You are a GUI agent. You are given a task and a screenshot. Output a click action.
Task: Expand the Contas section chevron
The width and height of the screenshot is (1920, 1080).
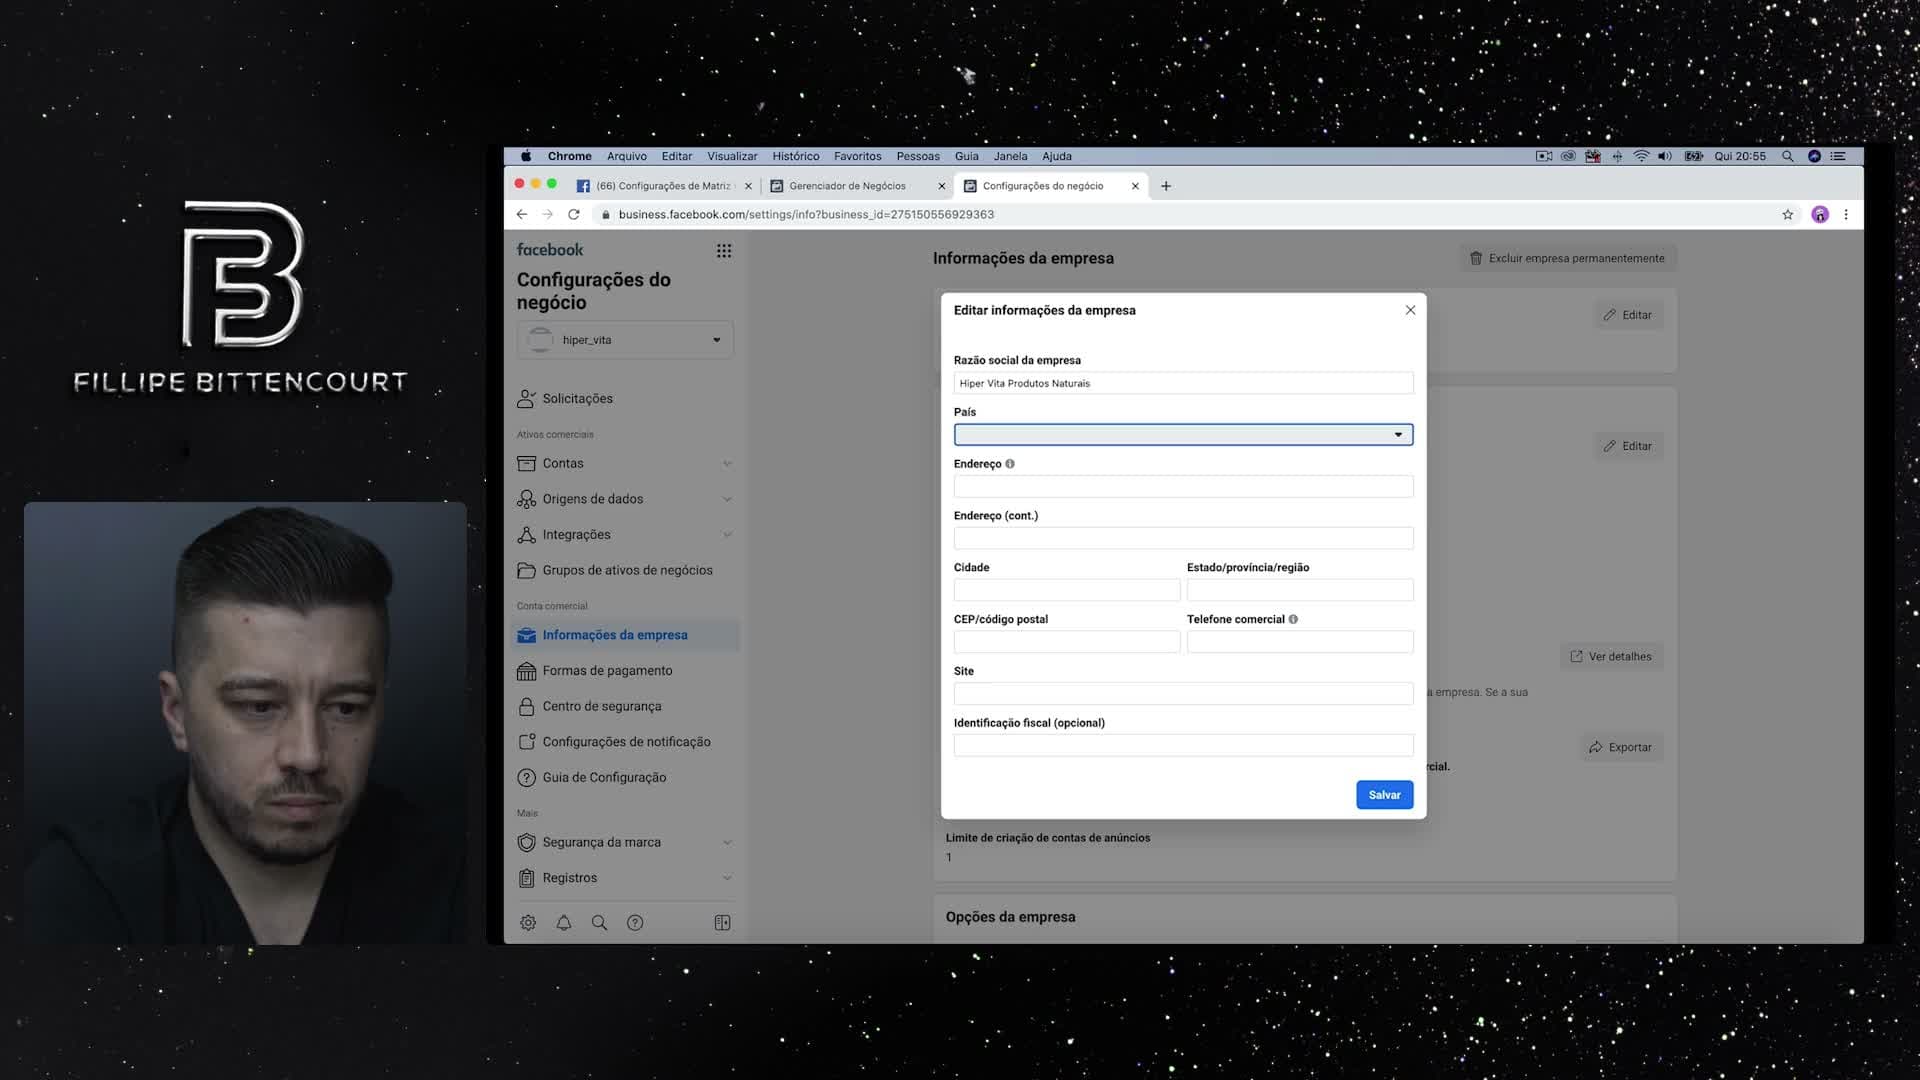(x=727, y=464)
